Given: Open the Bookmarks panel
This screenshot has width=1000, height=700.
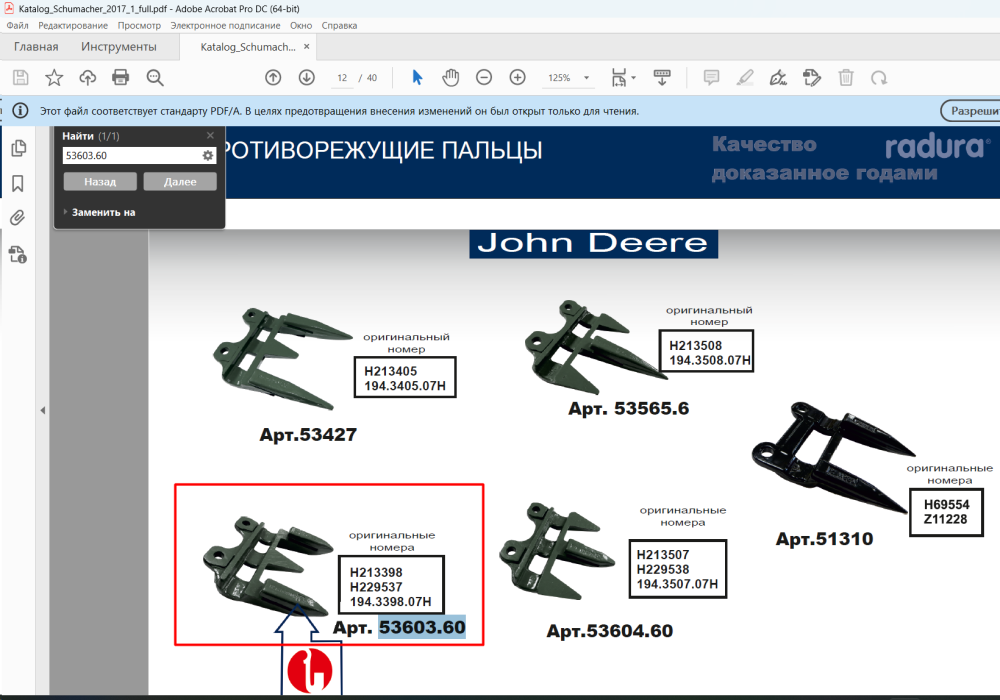Looking at the screenshot, I should point(18,184).
